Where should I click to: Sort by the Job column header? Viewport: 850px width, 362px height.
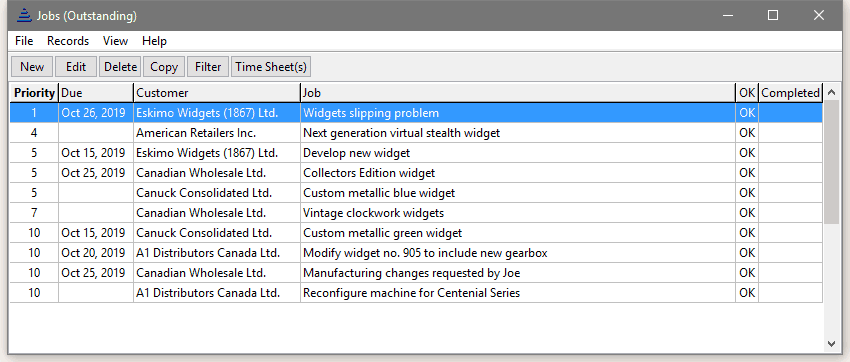tap(518, 93)
